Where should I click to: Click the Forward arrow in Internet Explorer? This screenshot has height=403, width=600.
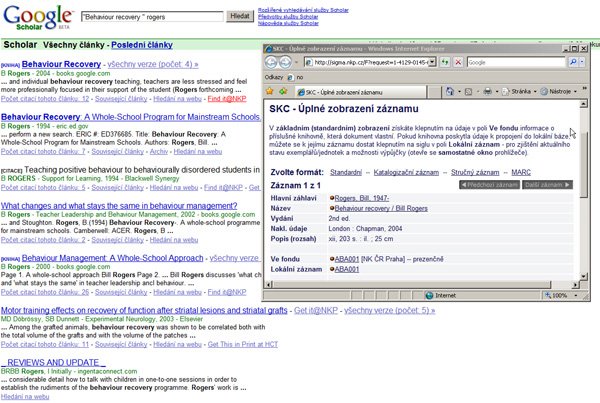pos(285,62)
